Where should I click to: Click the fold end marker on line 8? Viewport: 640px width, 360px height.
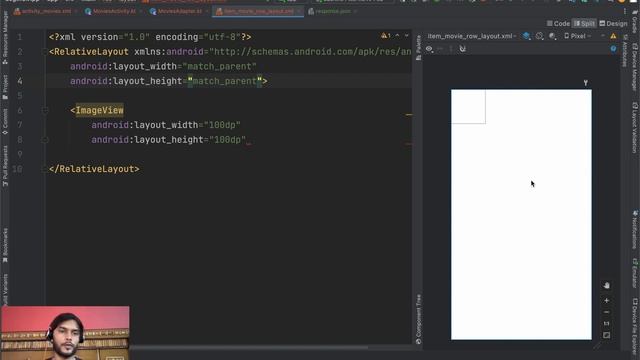(x=45, y=140)
